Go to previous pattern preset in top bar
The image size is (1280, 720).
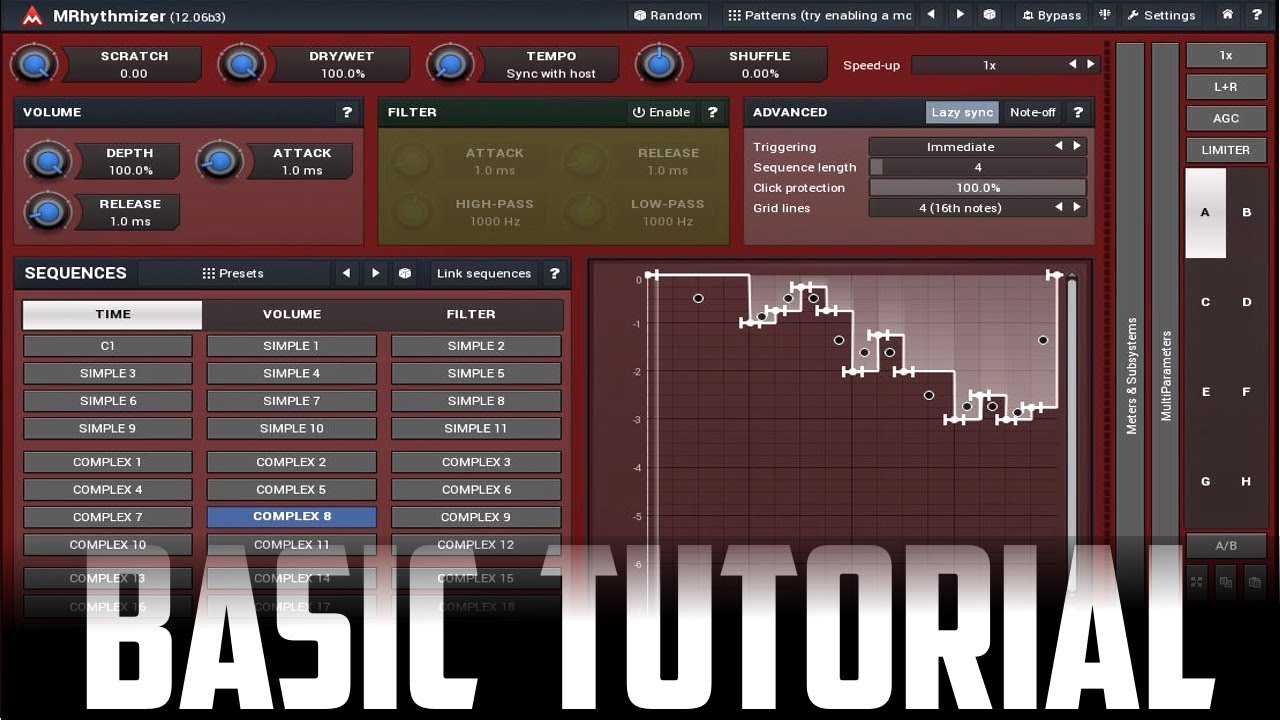(931, 15)
